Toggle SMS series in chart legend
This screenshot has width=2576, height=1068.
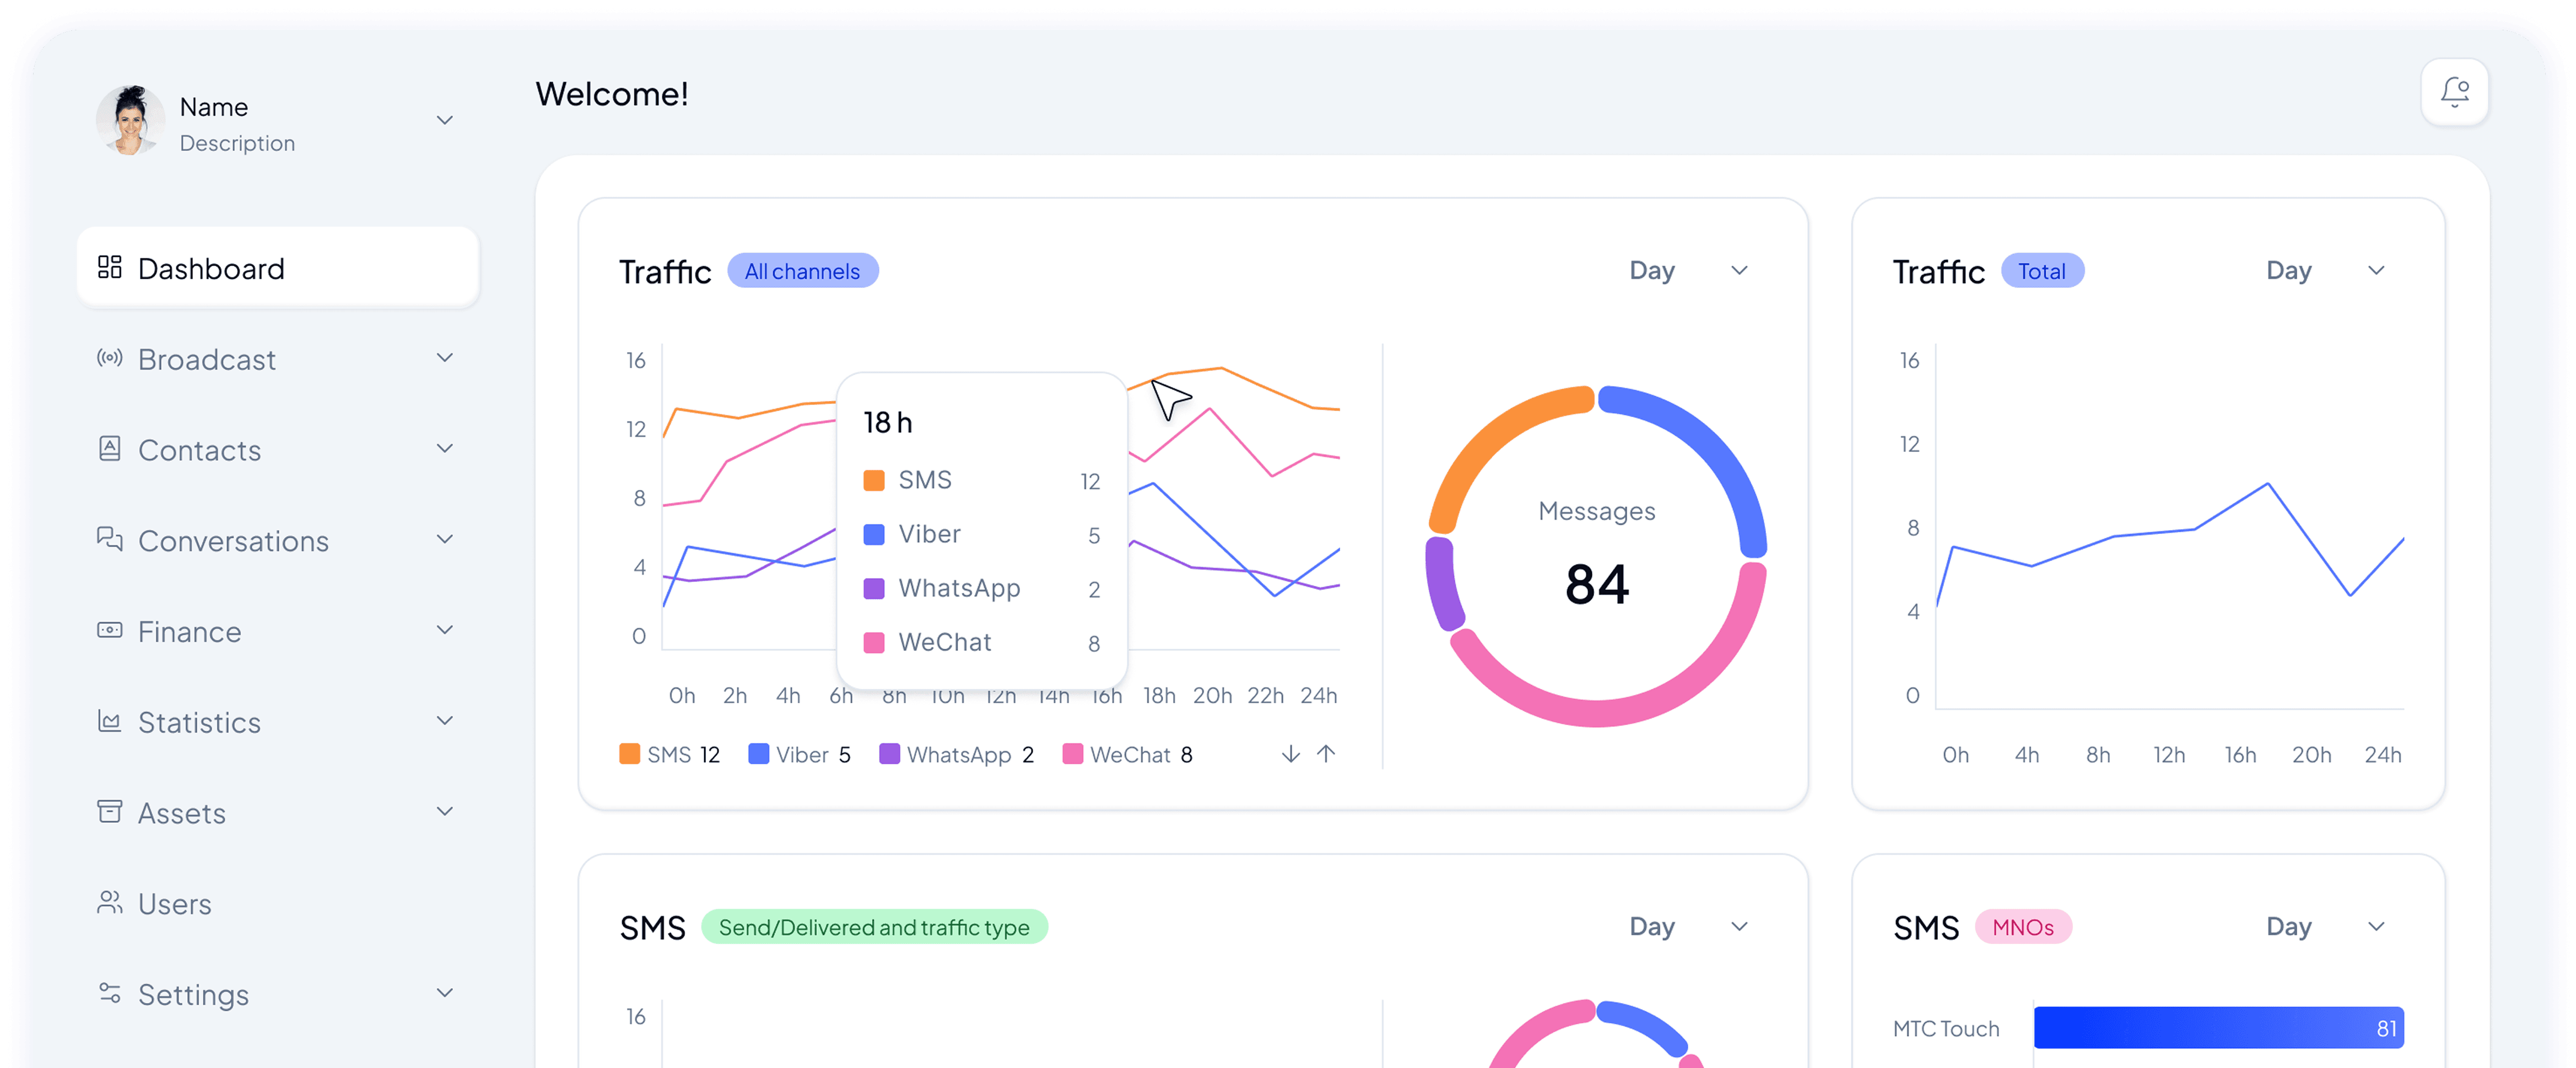[x=668, y=755]
